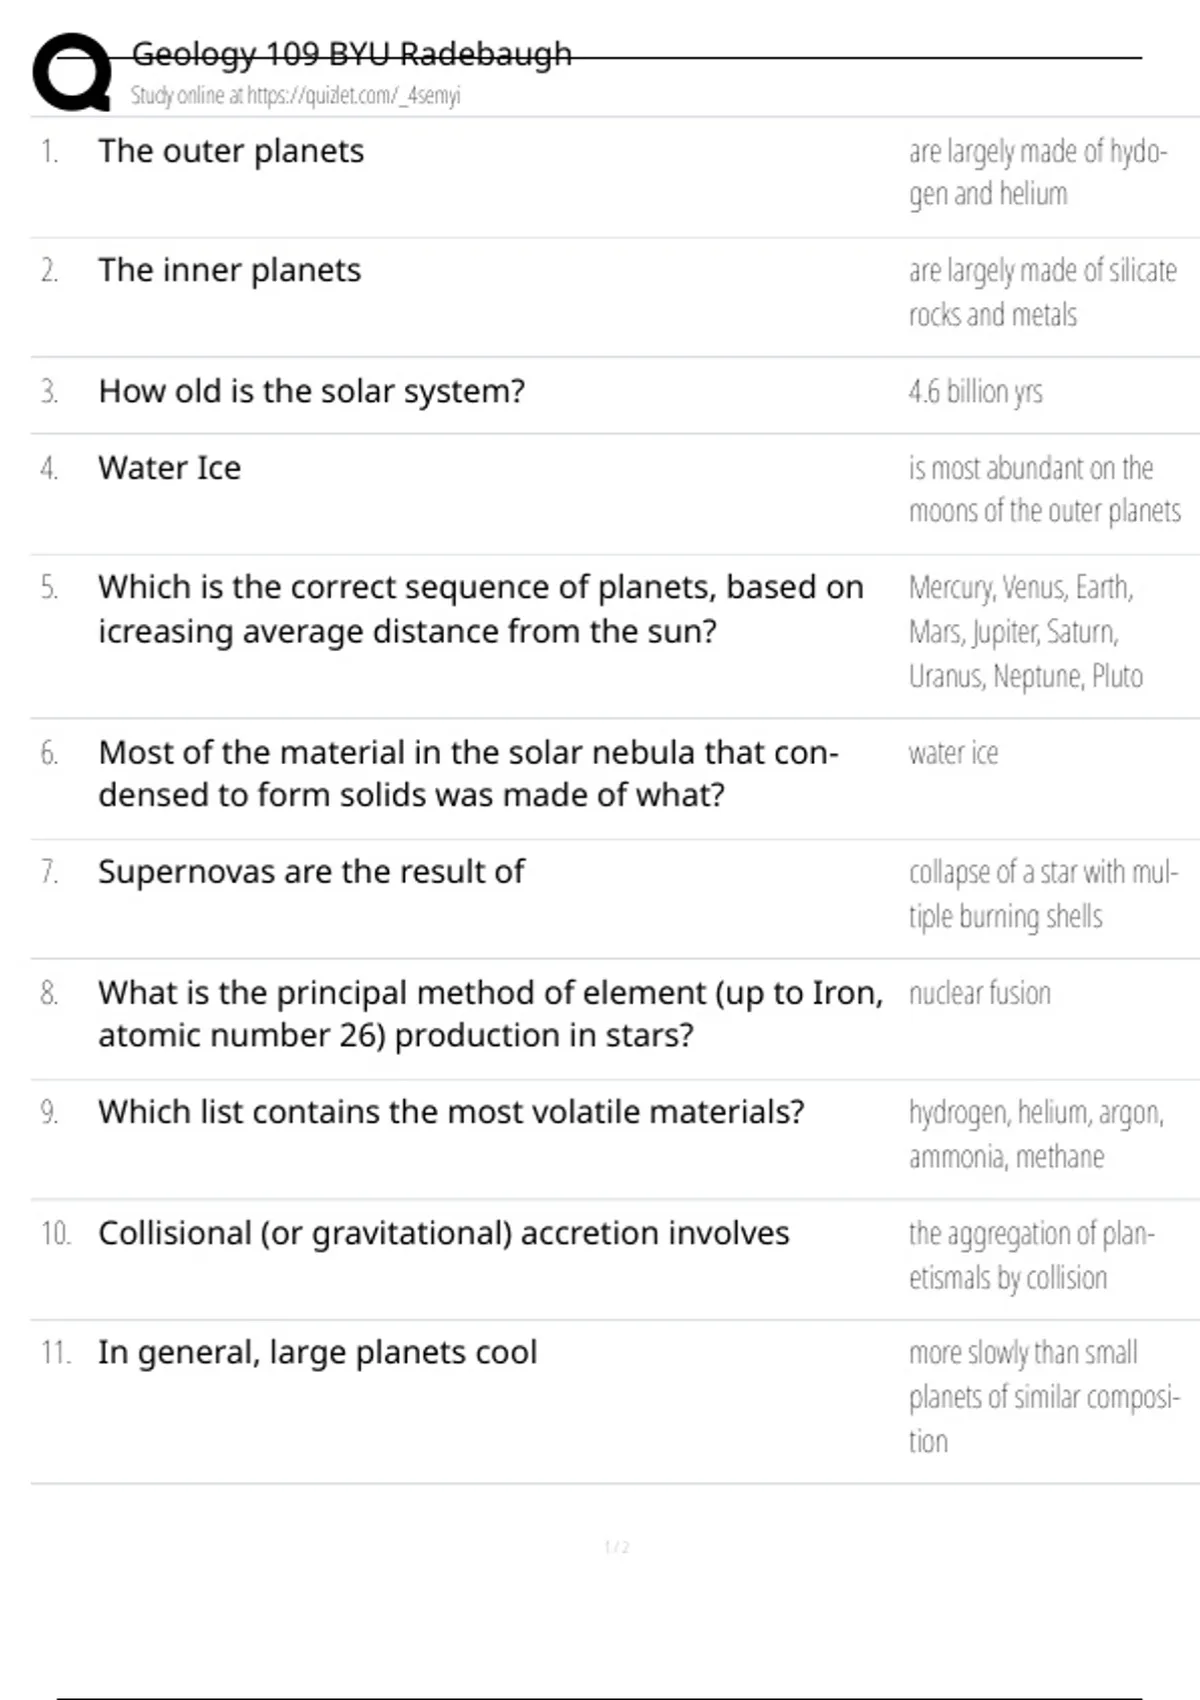
Task: Click the "water ice" definition
Action: tap(953, 753)
